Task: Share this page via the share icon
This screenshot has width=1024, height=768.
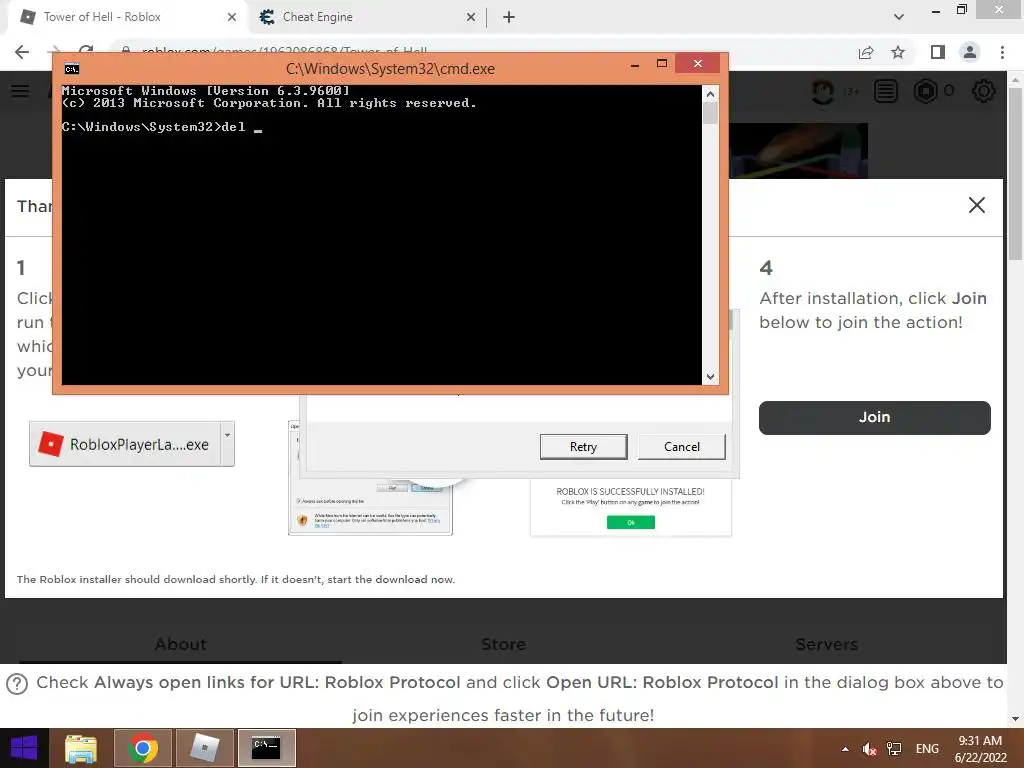Action: pos(866,52)
